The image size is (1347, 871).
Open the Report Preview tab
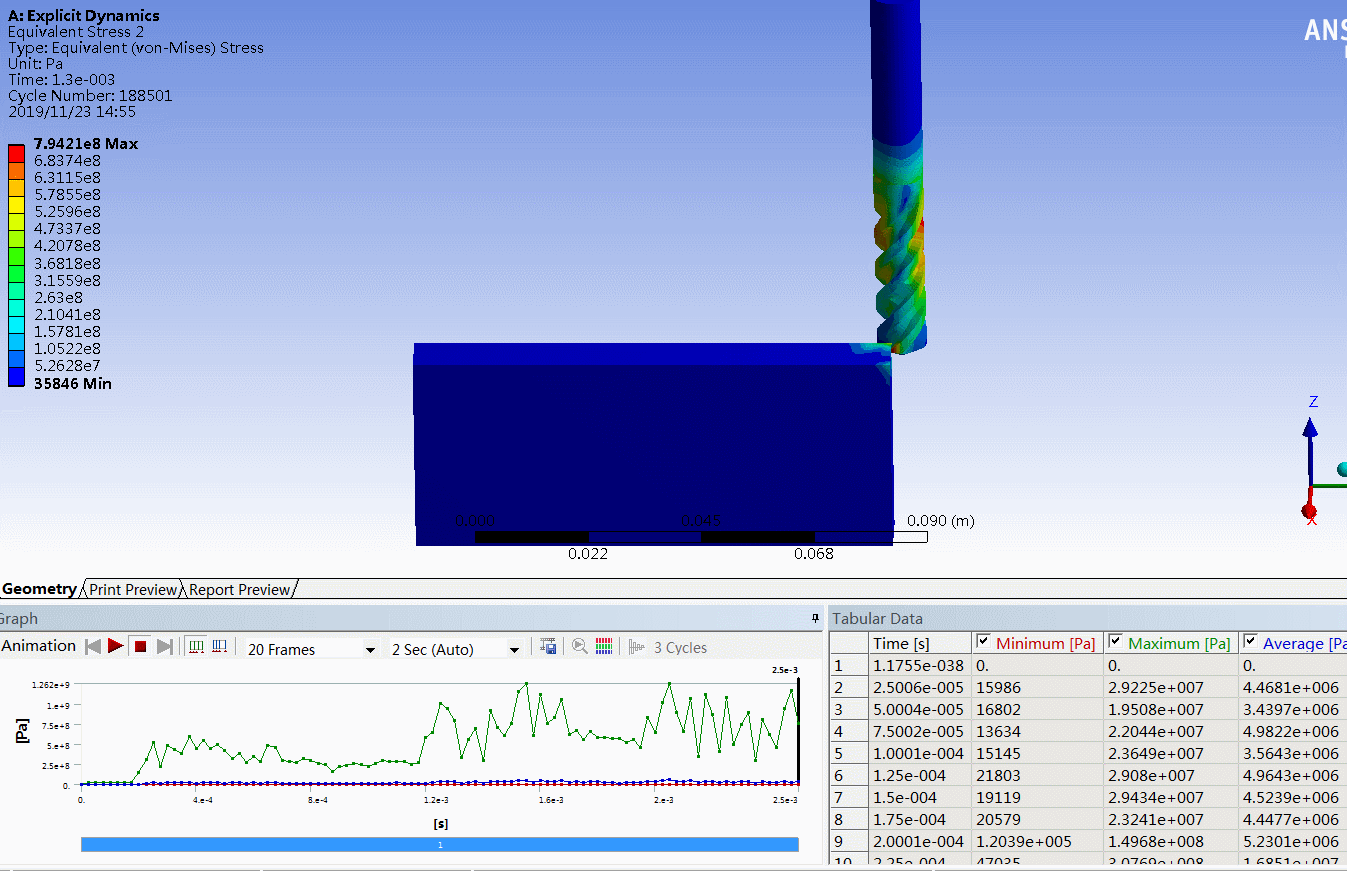pyautogui.click(x=239, y=590)
